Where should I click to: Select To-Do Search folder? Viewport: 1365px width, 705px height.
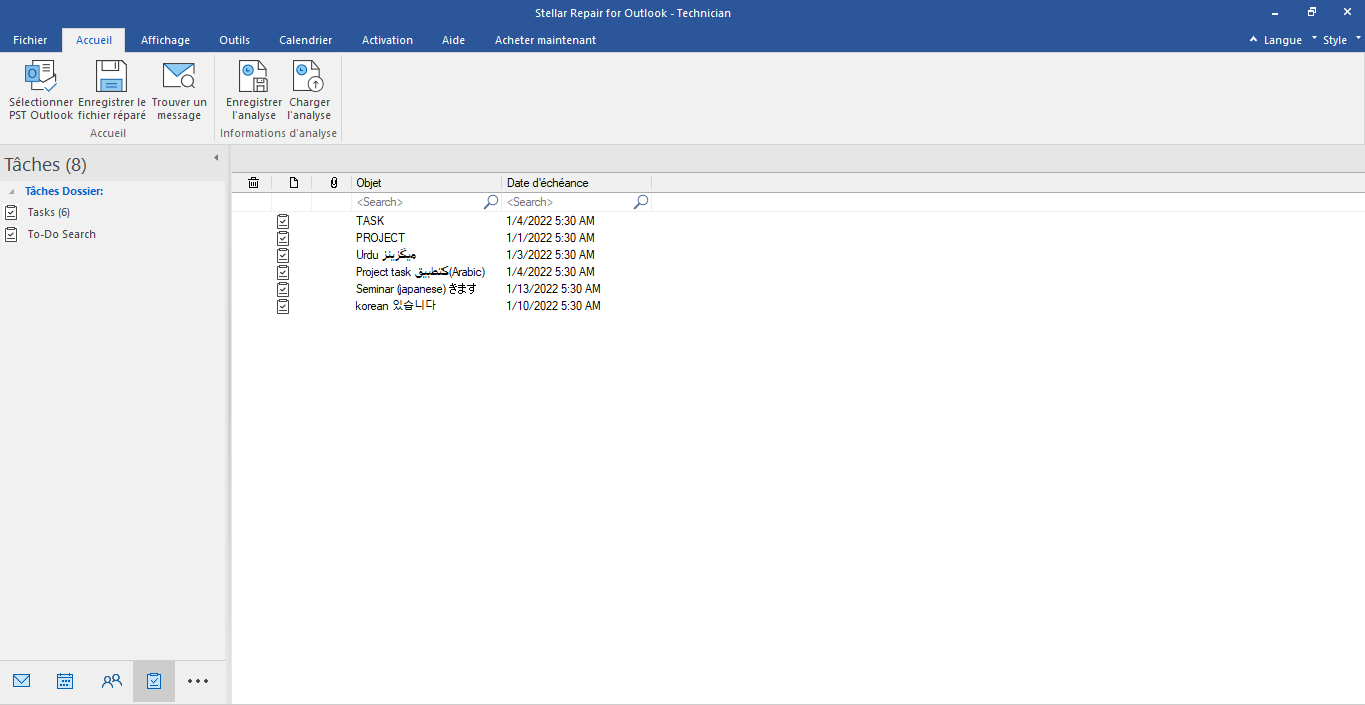point(62,234)
